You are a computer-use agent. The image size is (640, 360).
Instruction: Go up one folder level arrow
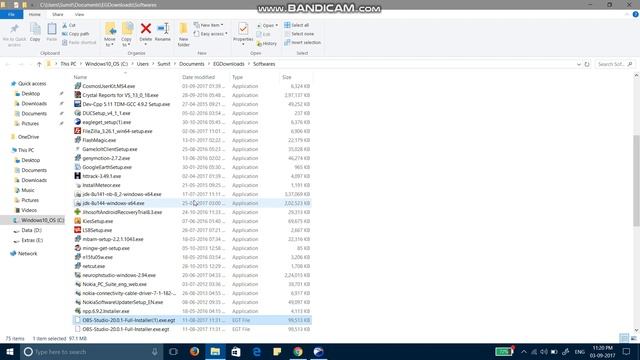tap(39, 64)
